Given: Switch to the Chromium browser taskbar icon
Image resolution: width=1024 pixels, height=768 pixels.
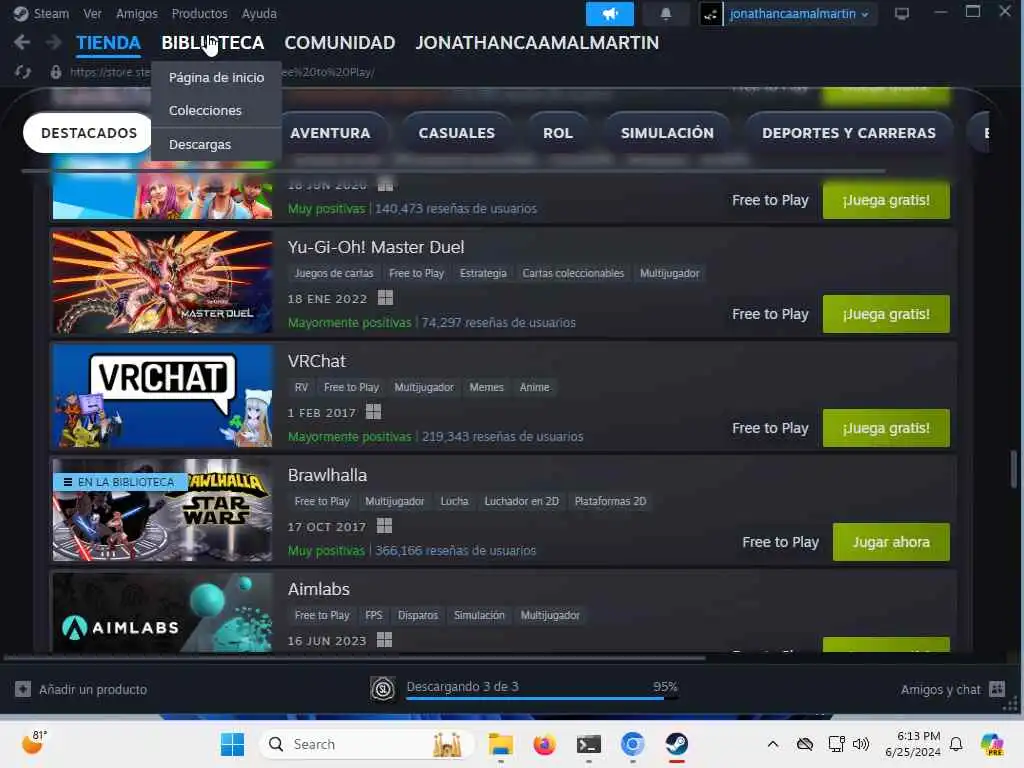Looking at the screenshot, I should (632, 744).
